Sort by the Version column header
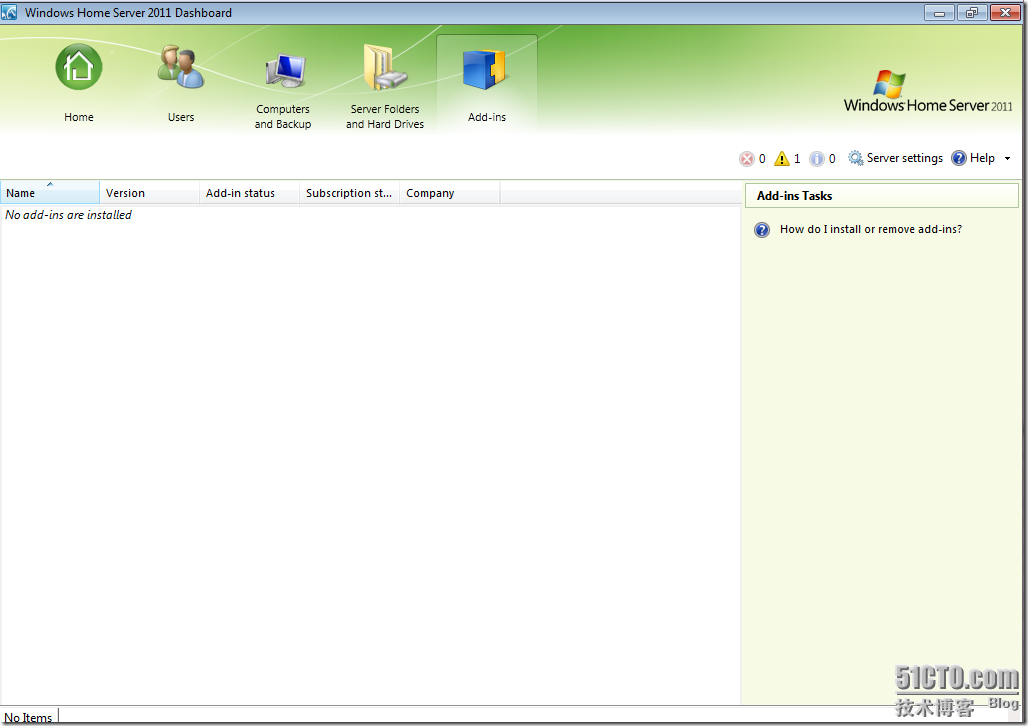 [149, 193]
